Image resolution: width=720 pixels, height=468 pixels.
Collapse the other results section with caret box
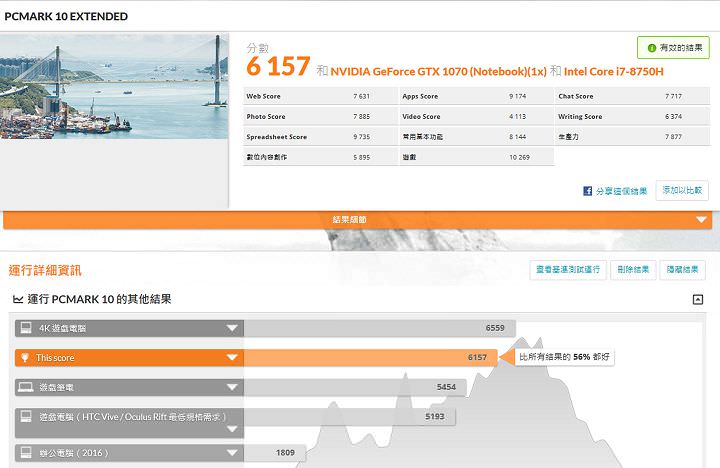(x=697, y=299)
